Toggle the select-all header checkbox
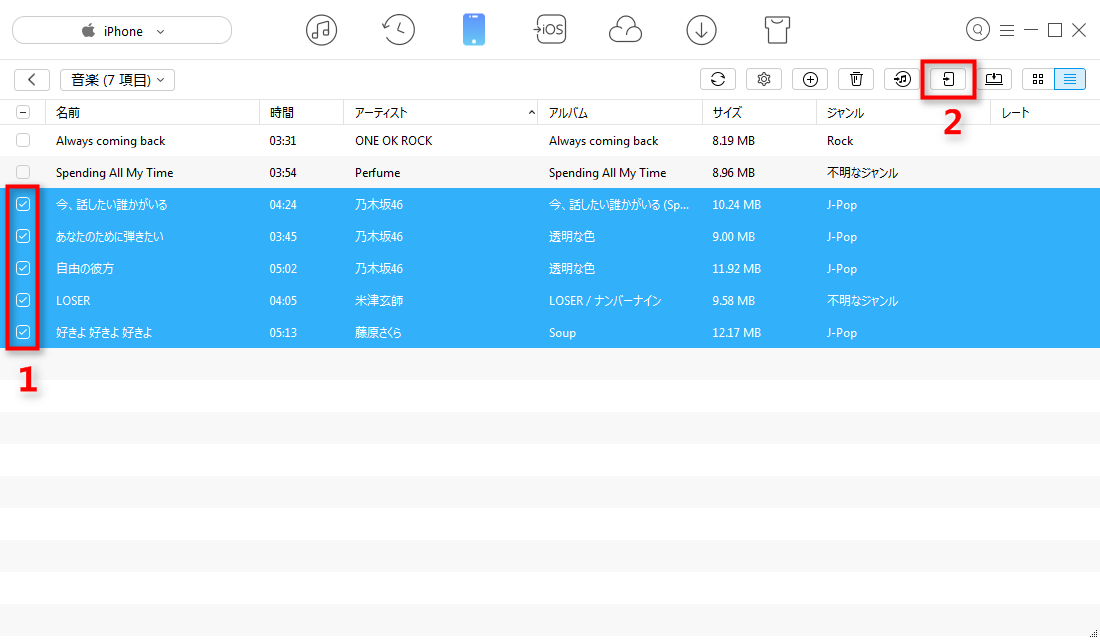This screenshot has height=640, width=1100. click(x=23, y=112)
